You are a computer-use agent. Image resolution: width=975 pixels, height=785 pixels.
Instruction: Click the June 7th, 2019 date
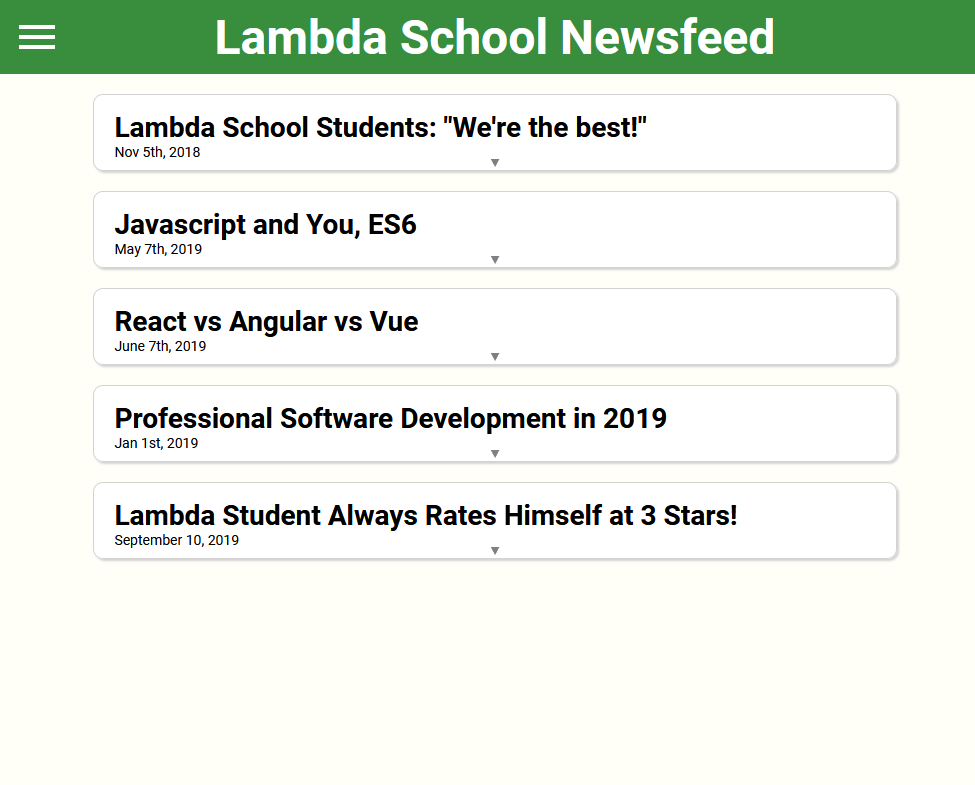(160, 346)
